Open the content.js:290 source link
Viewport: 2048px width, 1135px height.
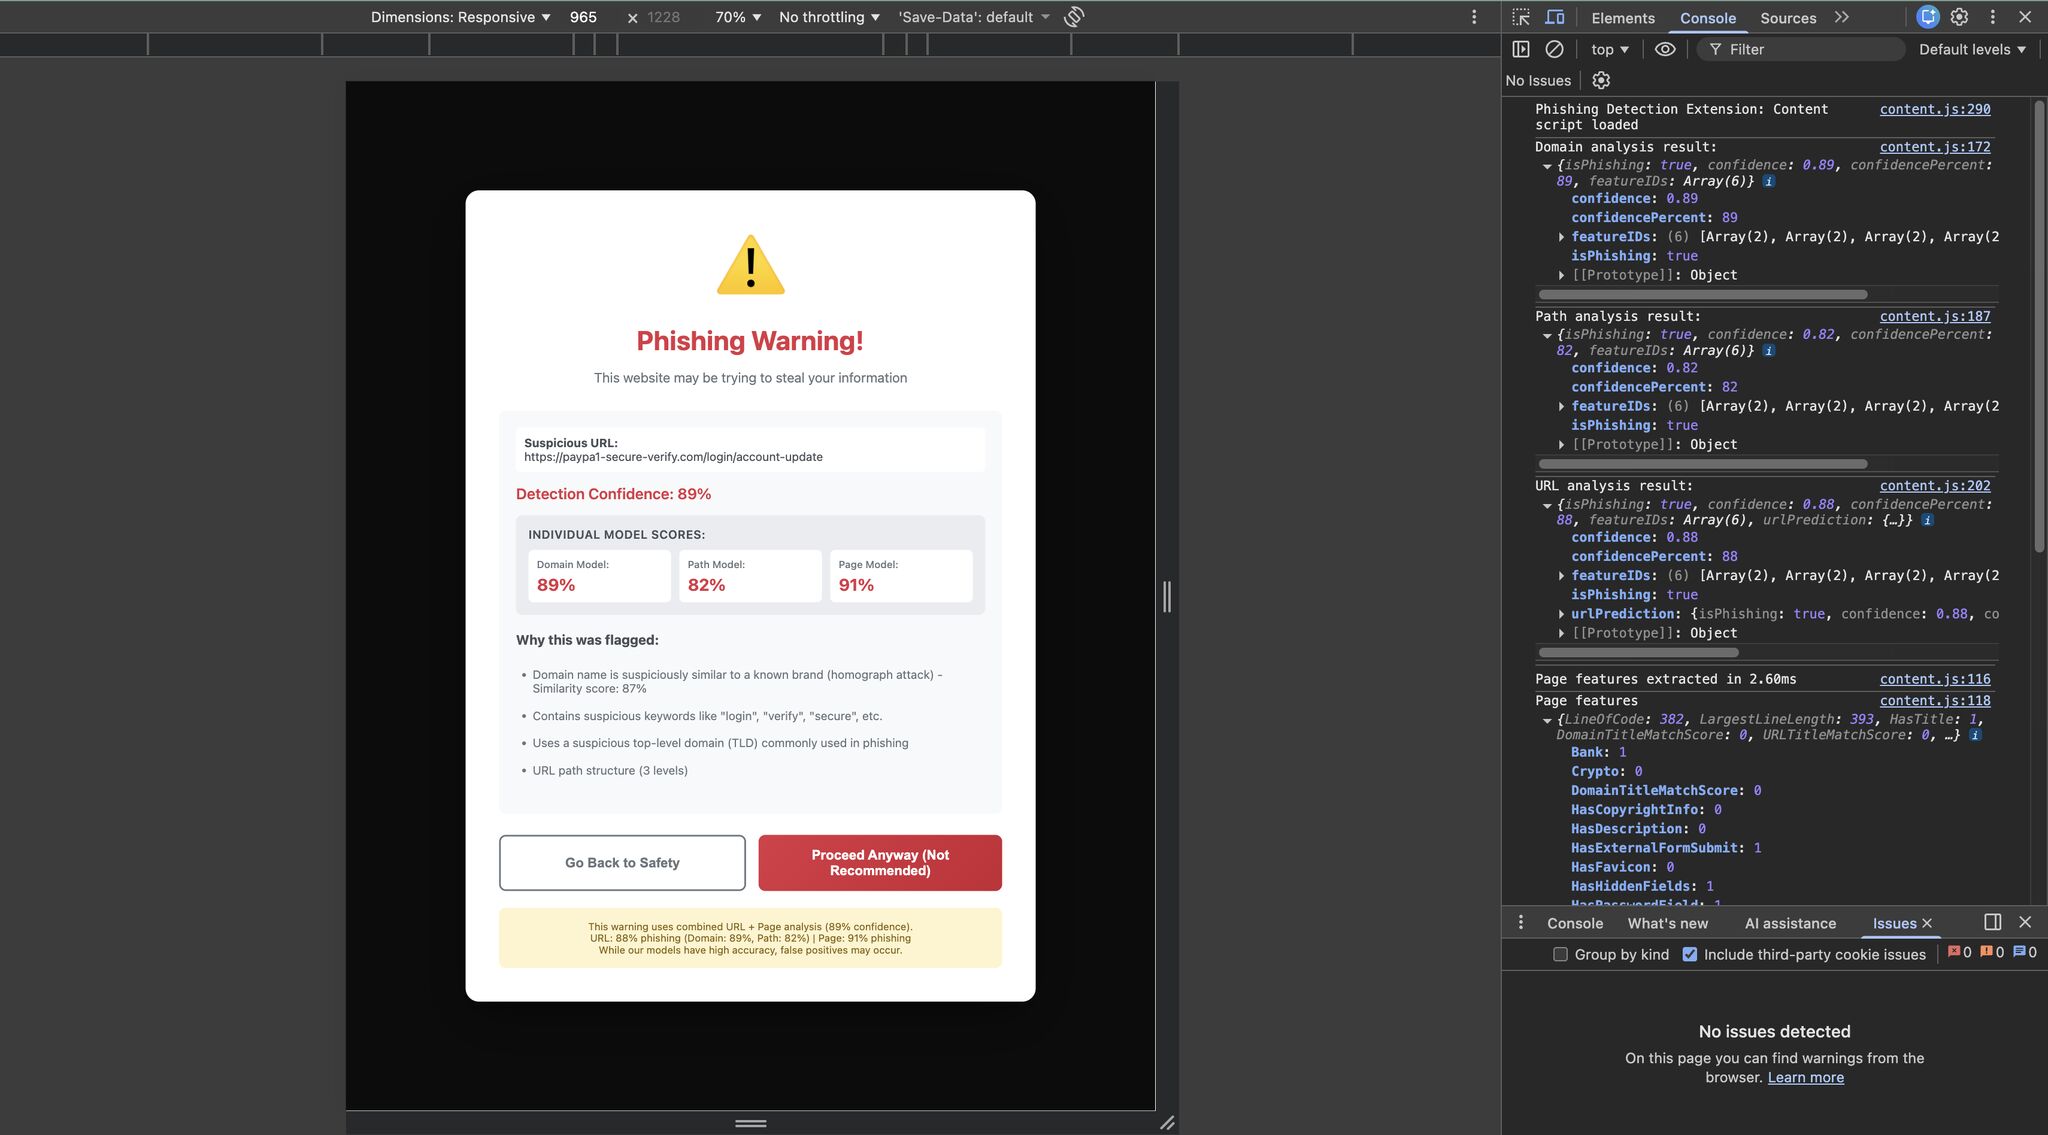(1933, 109)
